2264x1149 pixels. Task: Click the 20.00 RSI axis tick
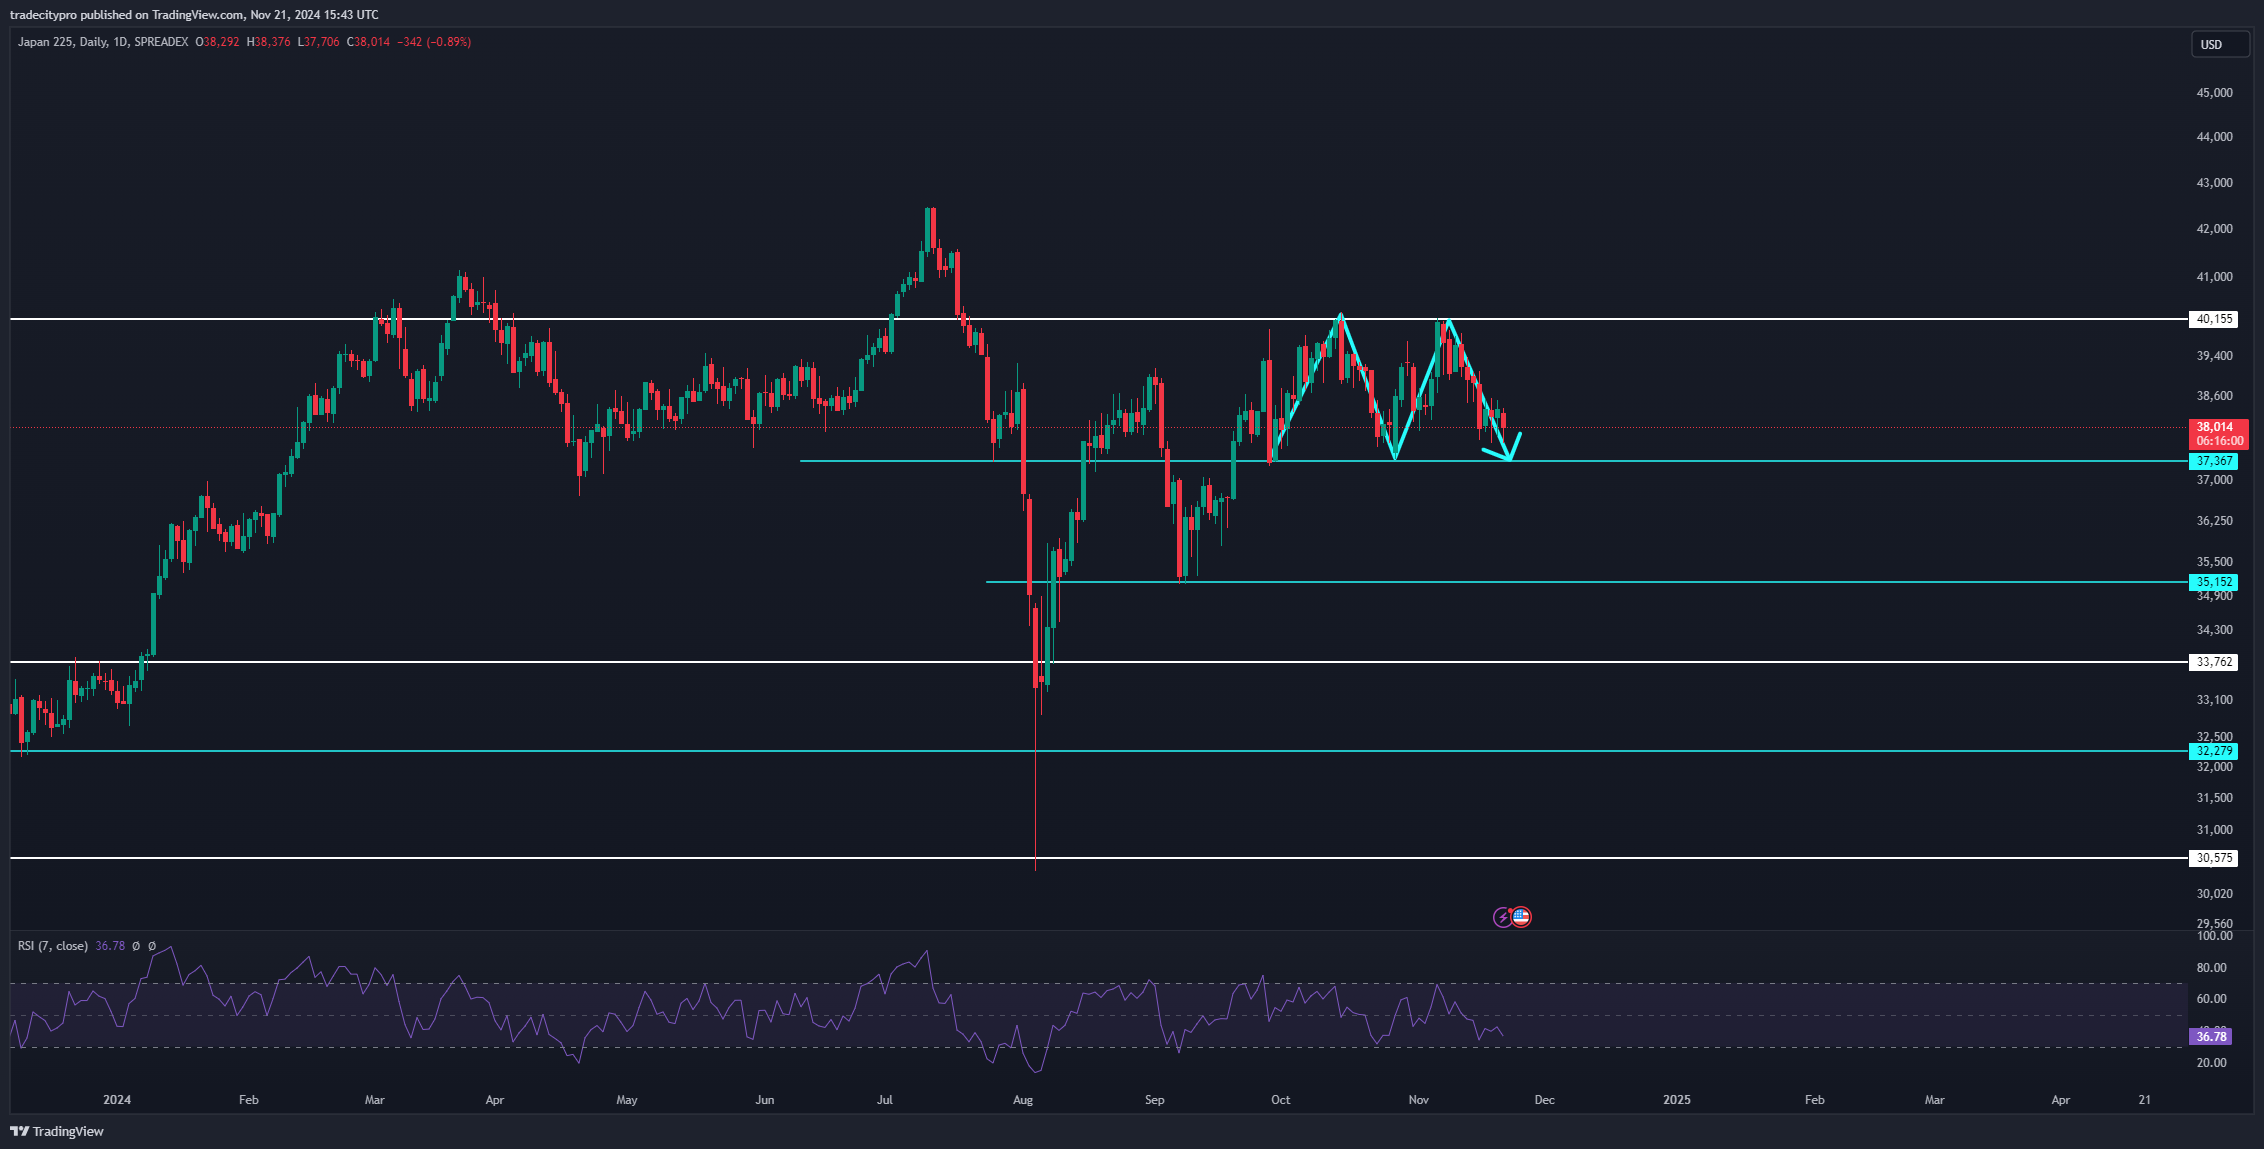2211,1063
